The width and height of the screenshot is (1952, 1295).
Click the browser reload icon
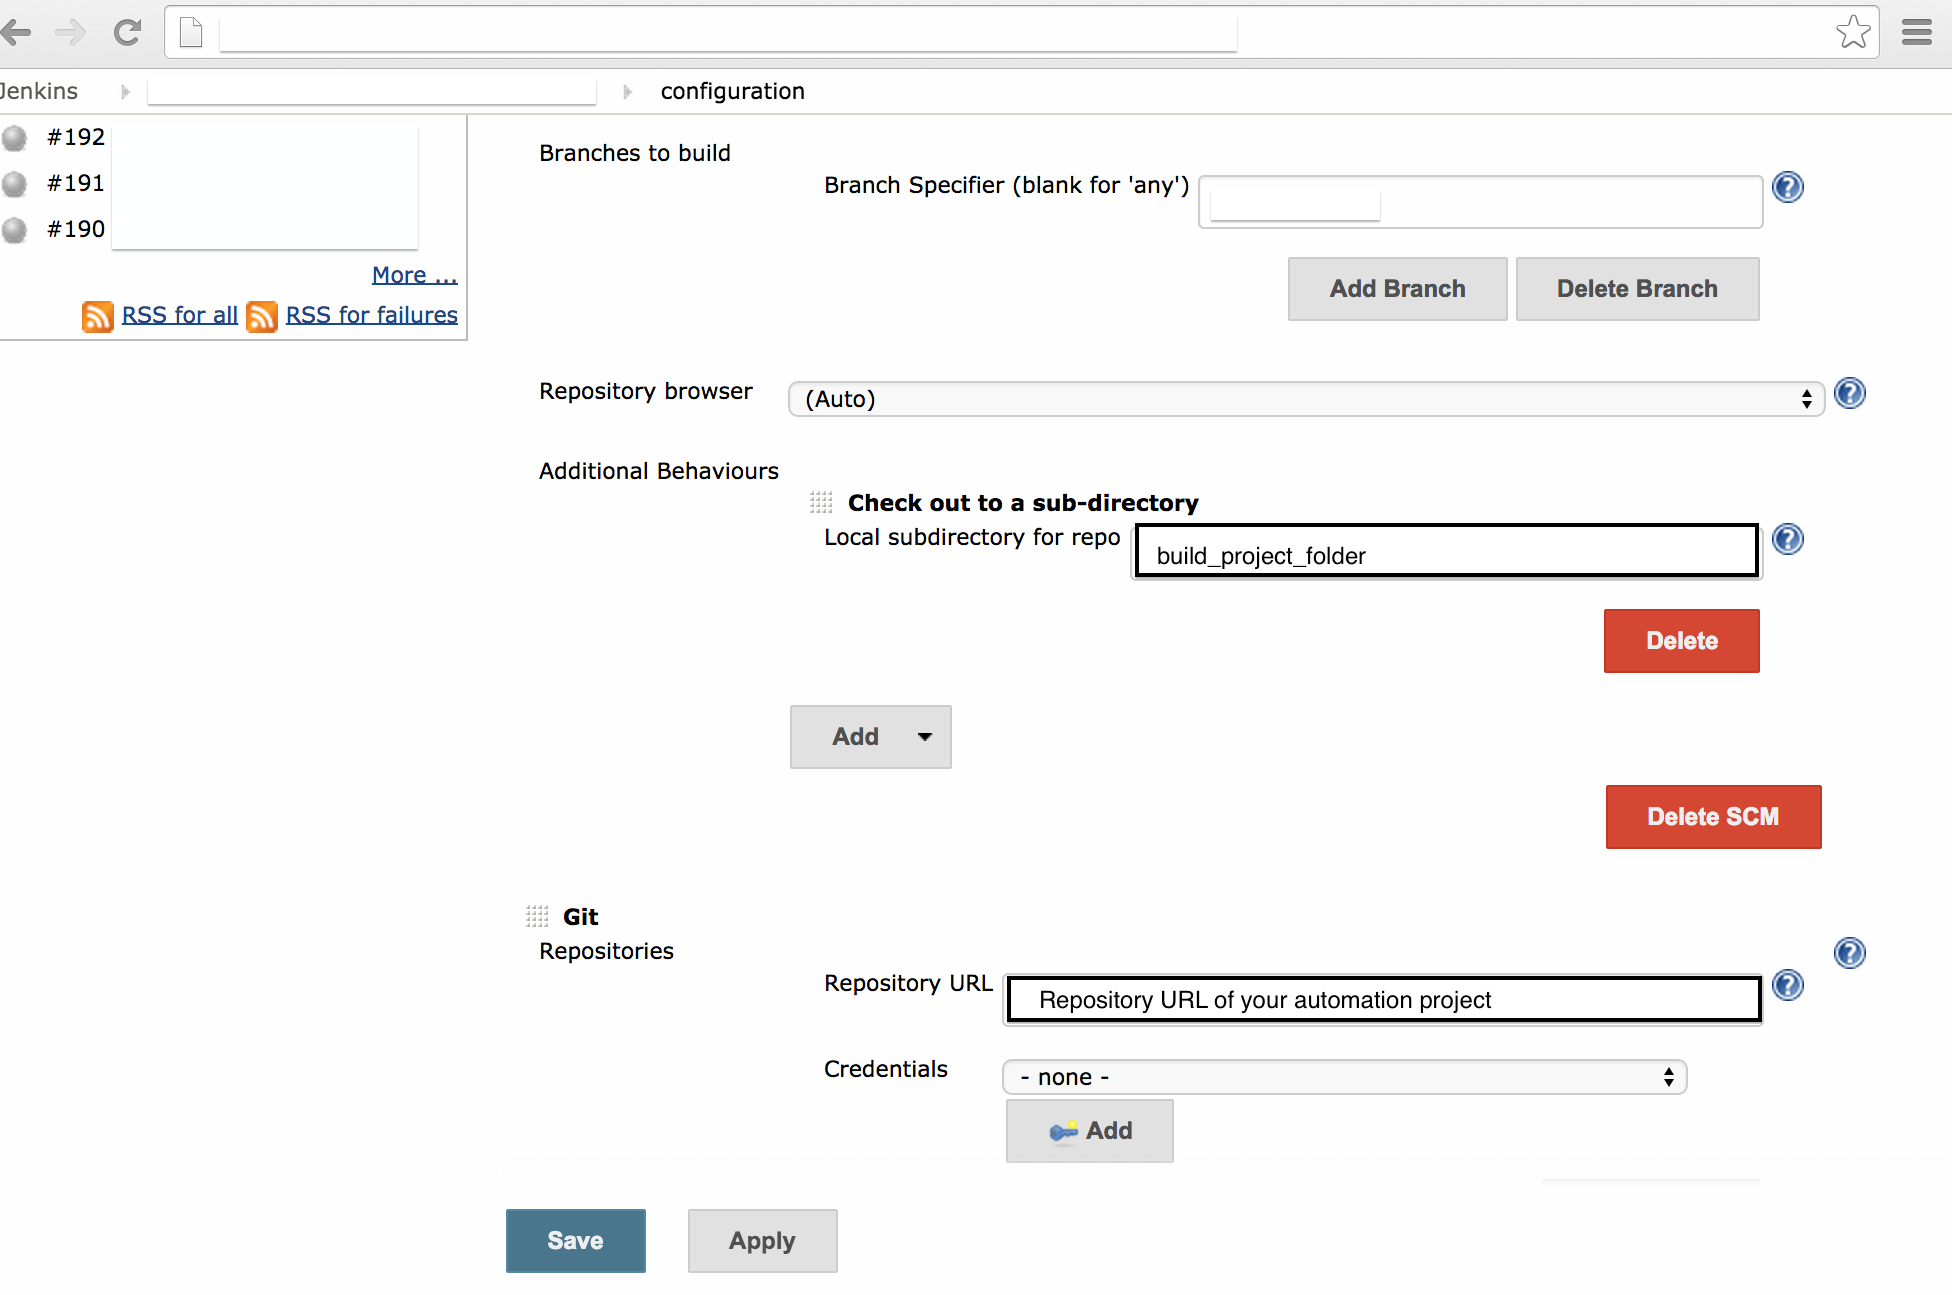(127, 32)
